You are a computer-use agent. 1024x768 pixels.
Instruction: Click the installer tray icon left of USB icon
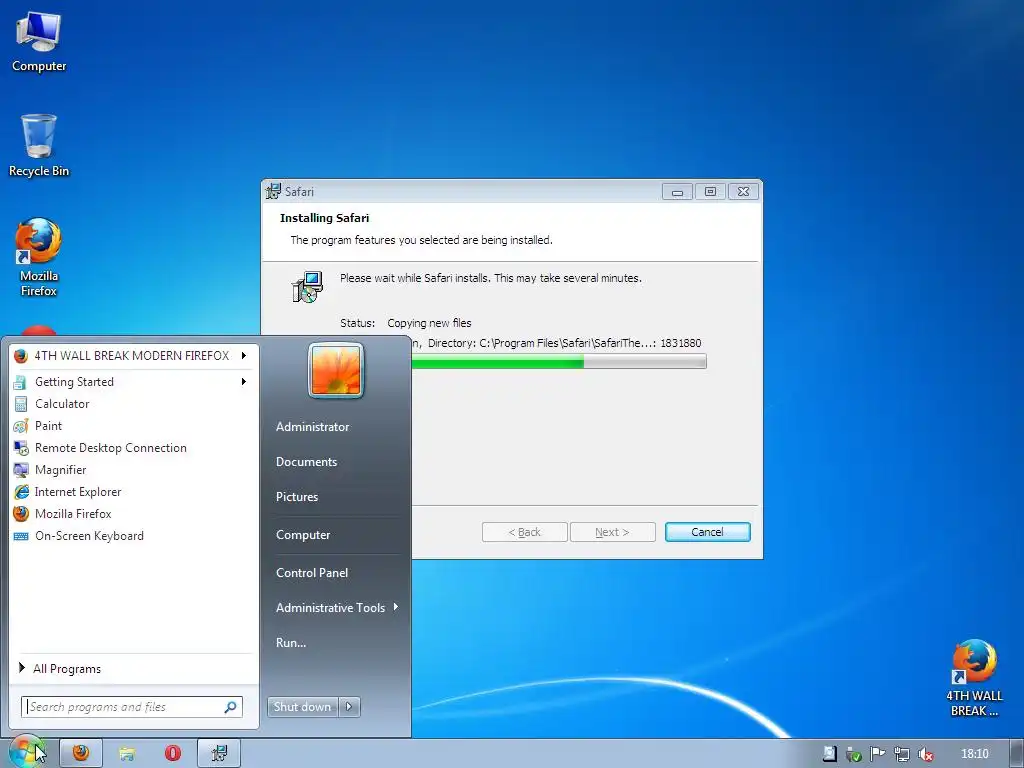829,754
